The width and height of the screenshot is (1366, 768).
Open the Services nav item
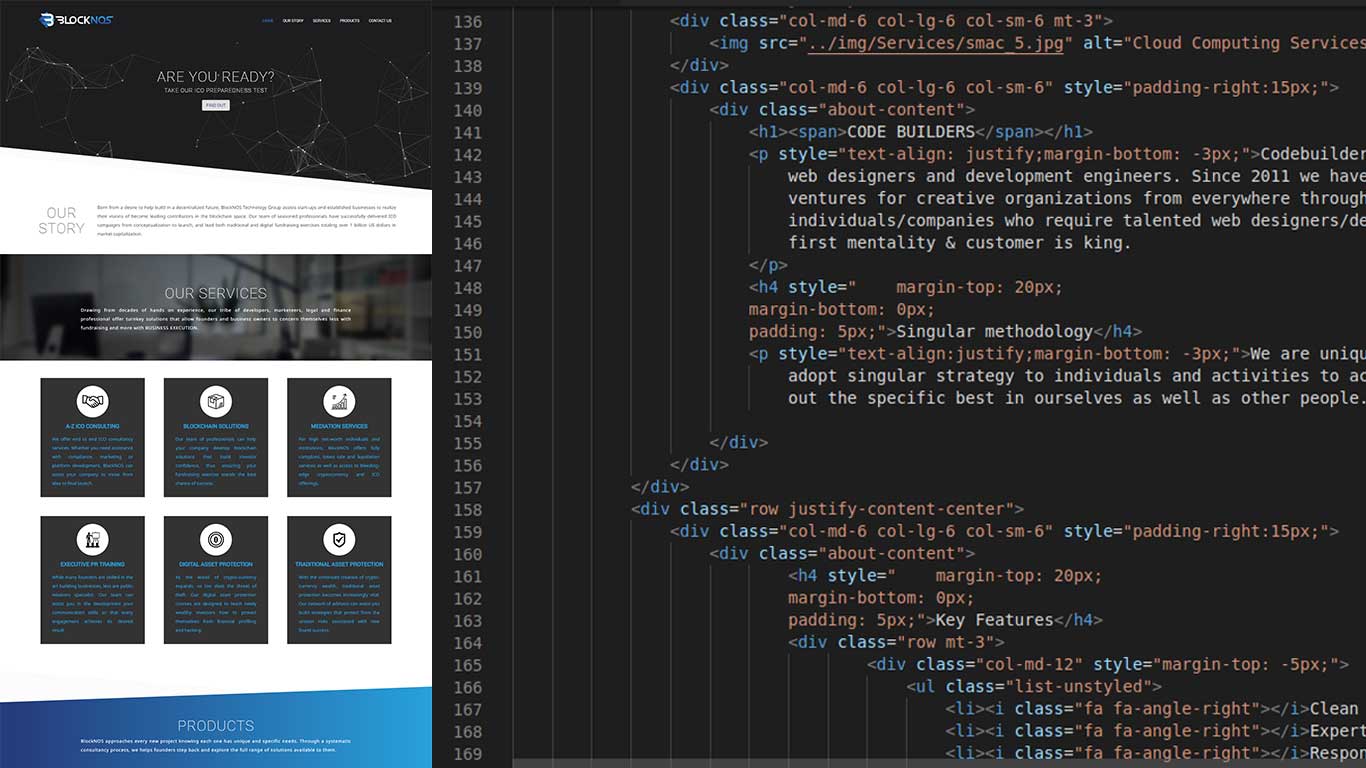click(x=322, y=21)
